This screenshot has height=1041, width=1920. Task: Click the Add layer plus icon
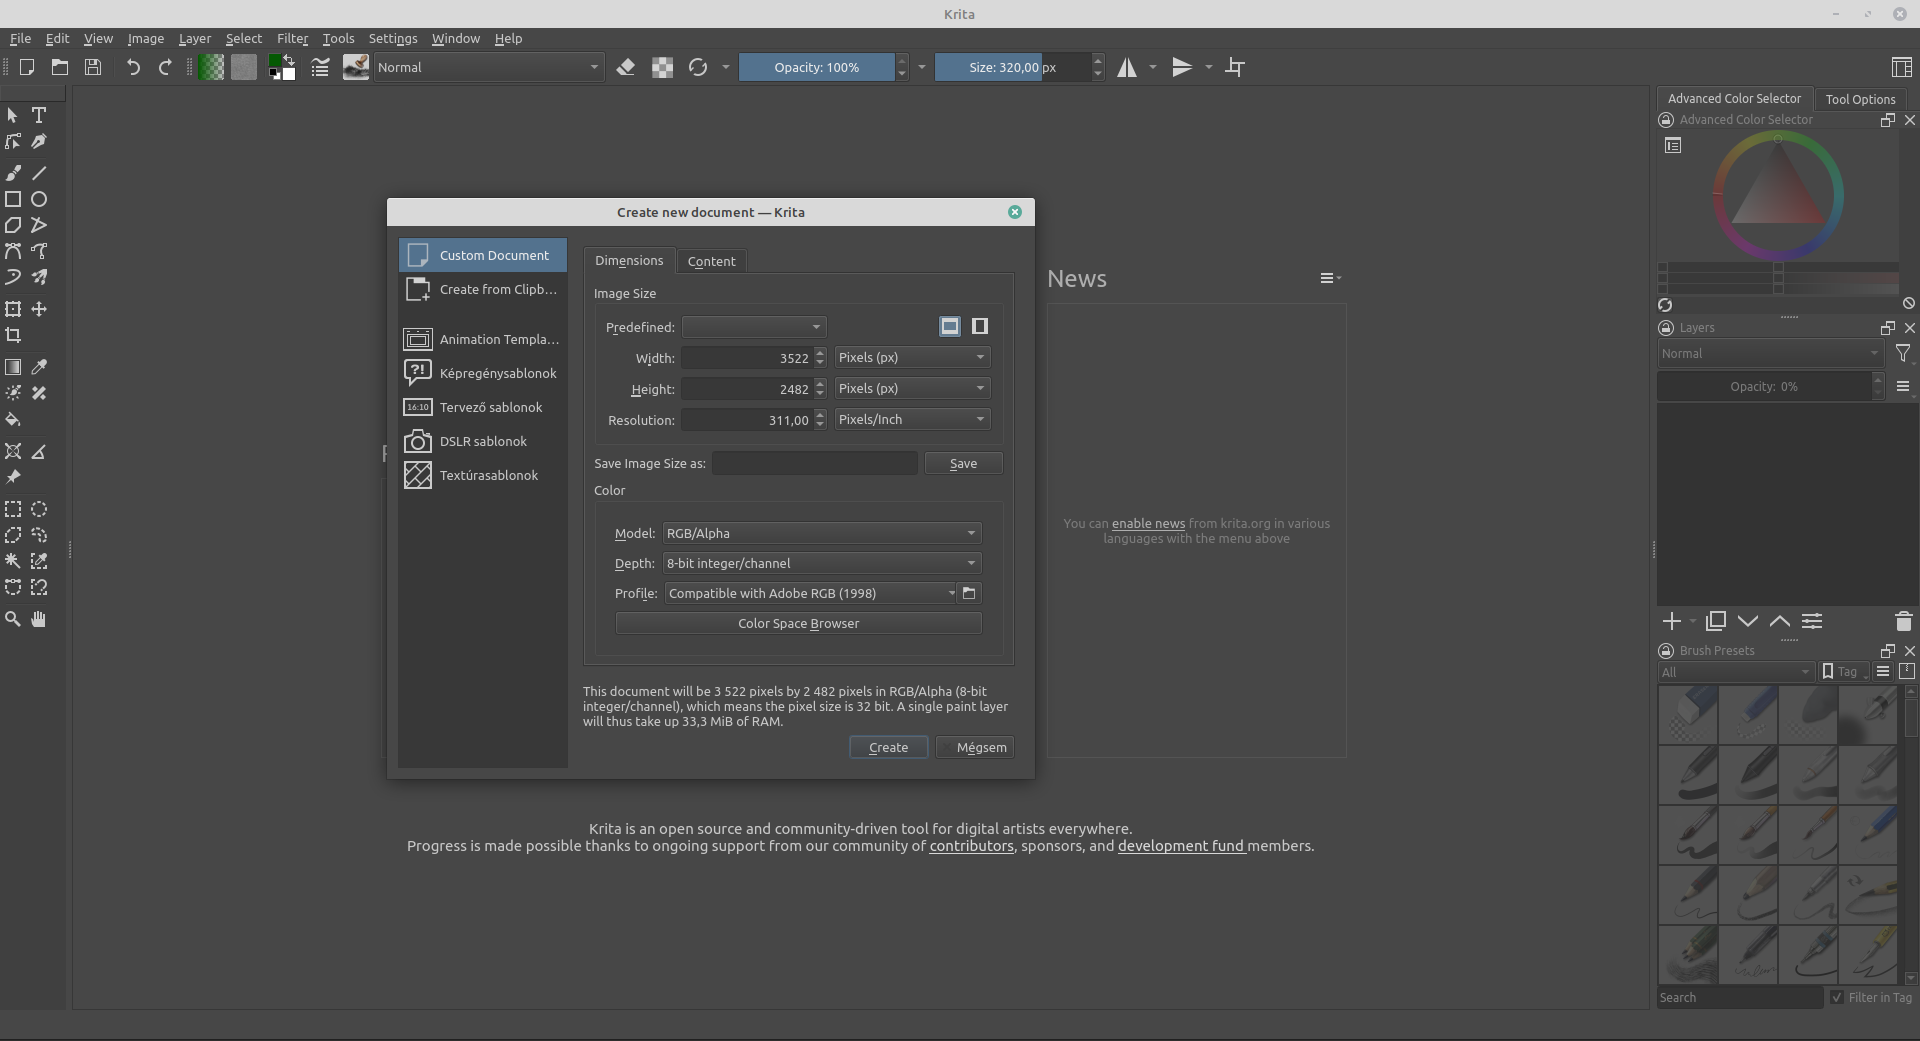point(1672,621)
